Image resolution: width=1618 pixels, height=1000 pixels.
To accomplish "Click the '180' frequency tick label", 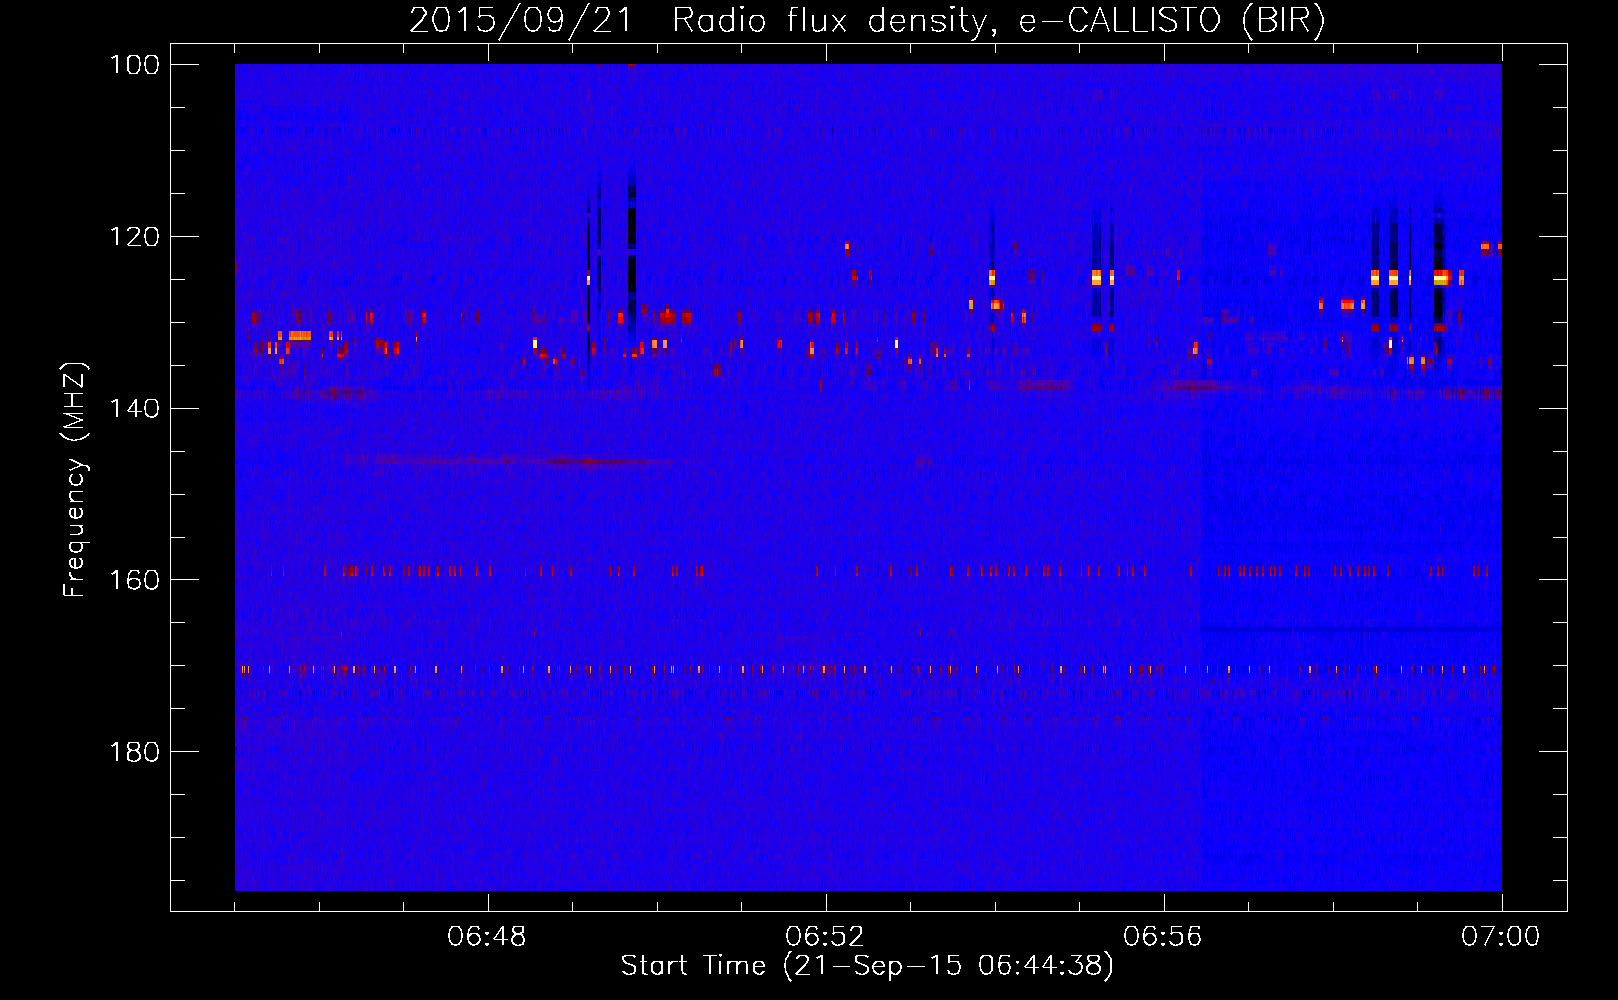I will (x=135, y=752).
